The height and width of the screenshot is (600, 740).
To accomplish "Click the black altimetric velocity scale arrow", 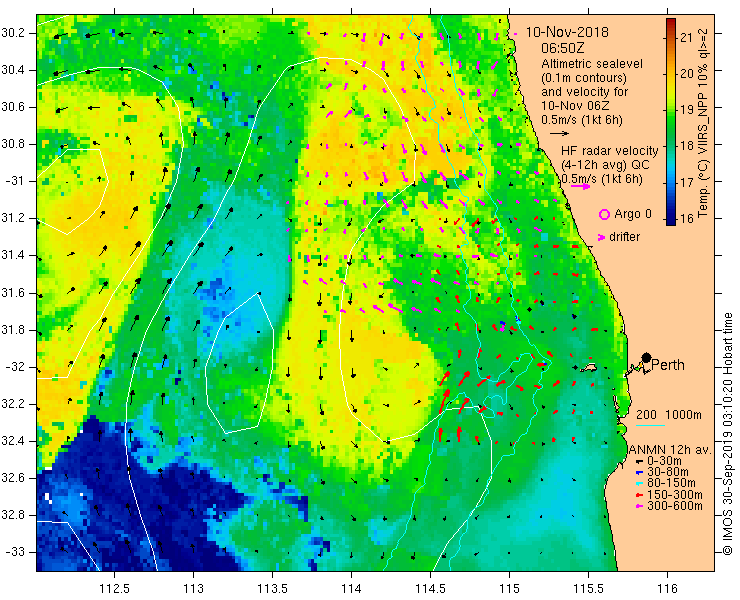I will click(x=560, y=134).
